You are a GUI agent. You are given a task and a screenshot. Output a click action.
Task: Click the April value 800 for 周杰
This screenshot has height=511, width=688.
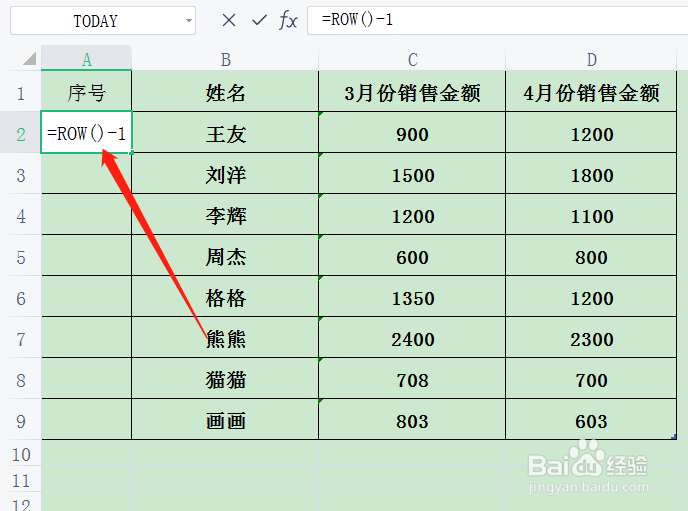point(591,257)
